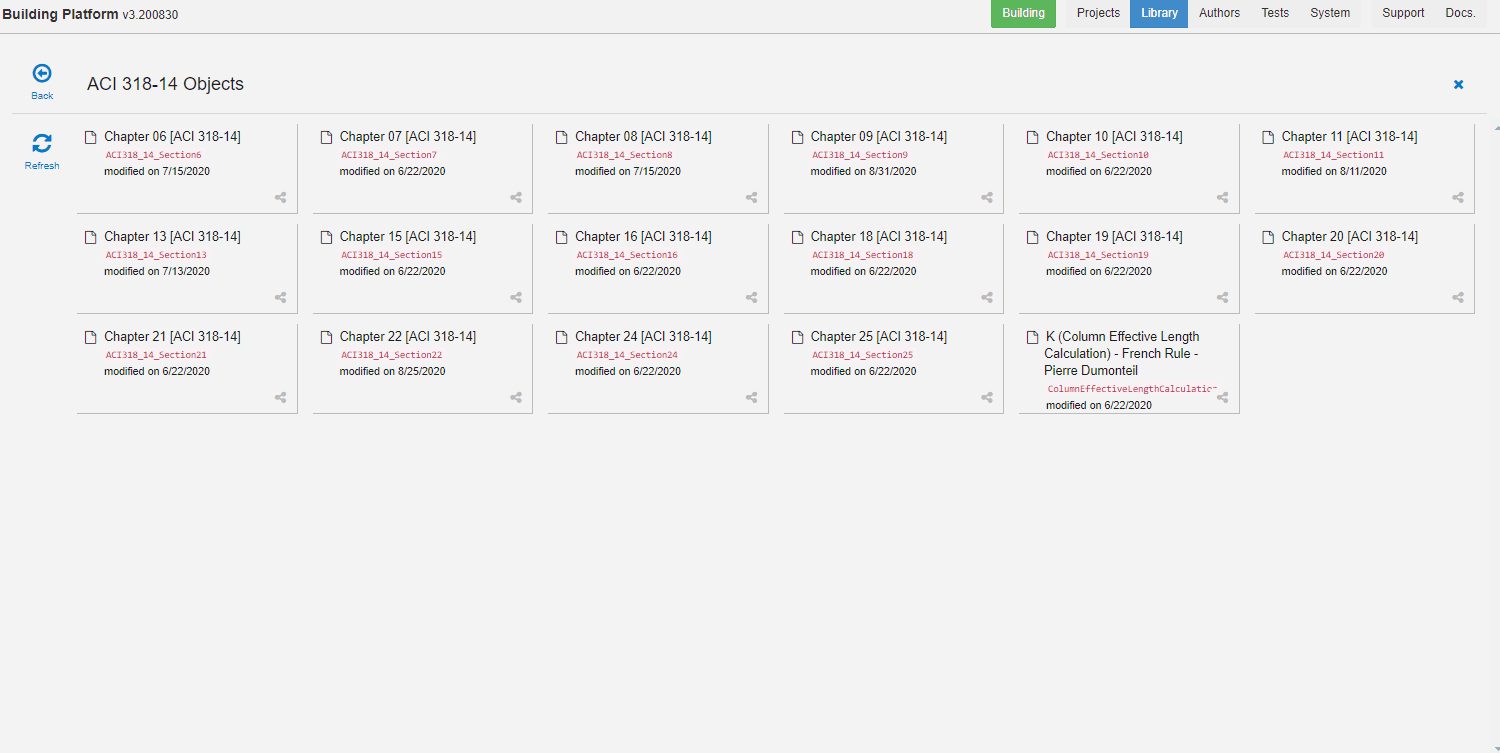Image resolution: width=1500 pixels, height=753 pixels.
Task: Click "modified on 8/11/2020" text
Action: tap(1334, 172)
